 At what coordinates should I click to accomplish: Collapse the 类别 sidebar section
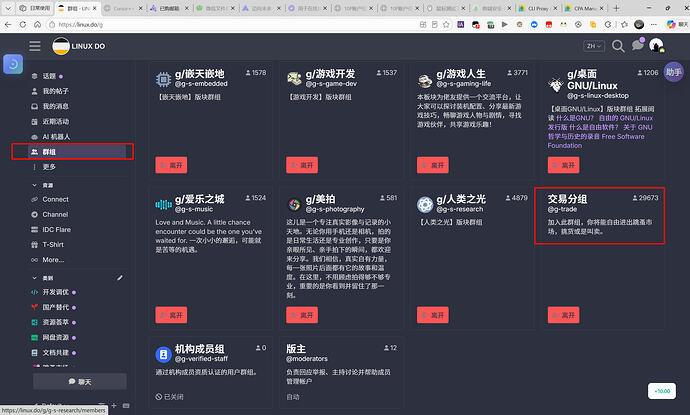click(34, 278)
